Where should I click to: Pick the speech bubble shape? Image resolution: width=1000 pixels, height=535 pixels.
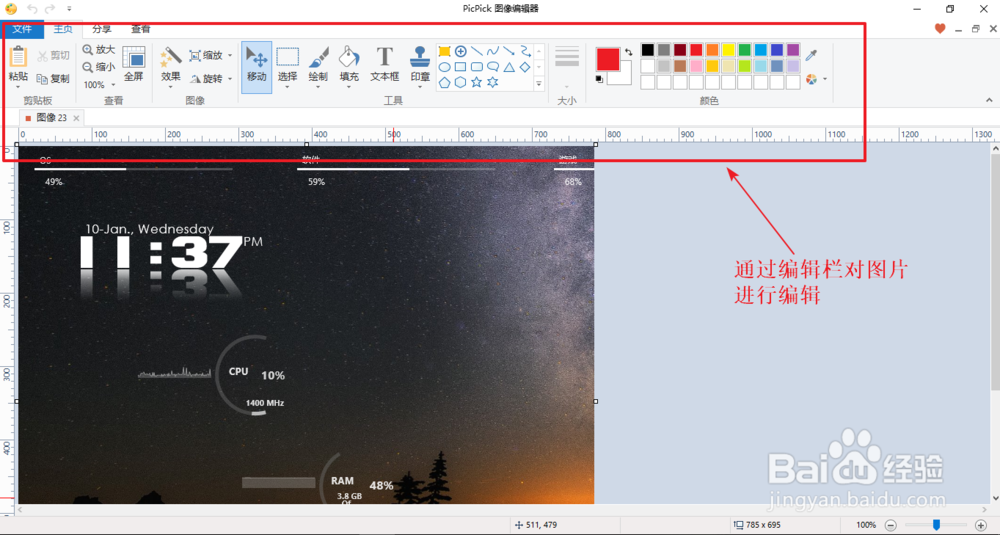492,67
